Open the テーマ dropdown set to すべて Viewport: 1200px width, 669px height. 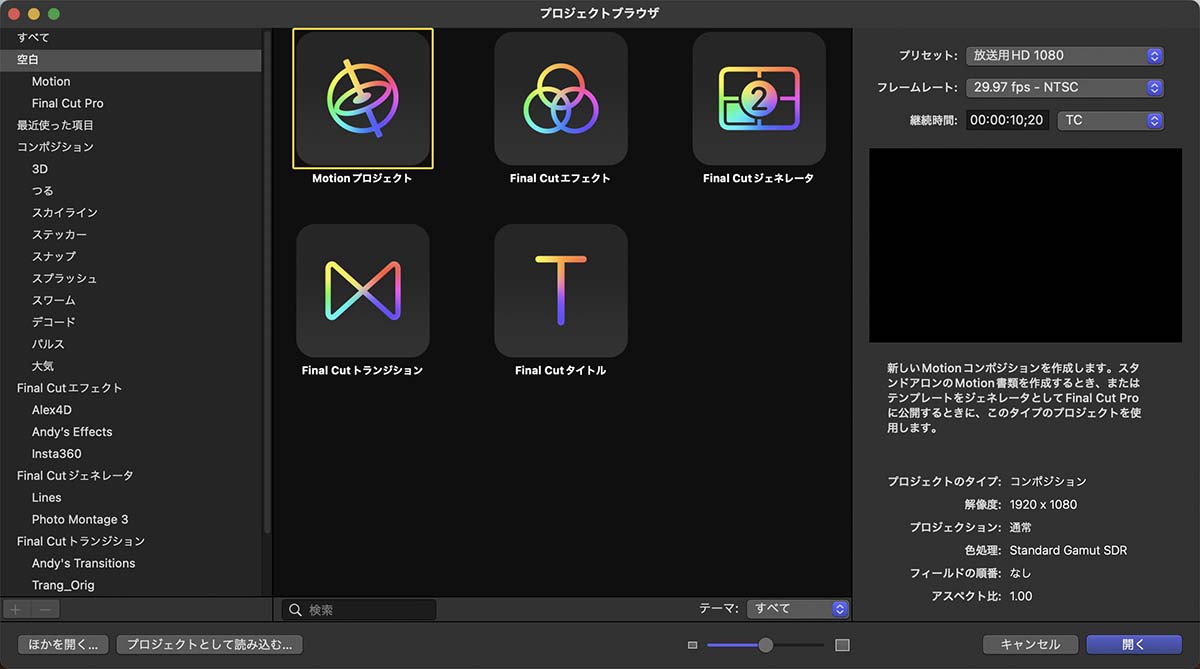pos(798,608)
